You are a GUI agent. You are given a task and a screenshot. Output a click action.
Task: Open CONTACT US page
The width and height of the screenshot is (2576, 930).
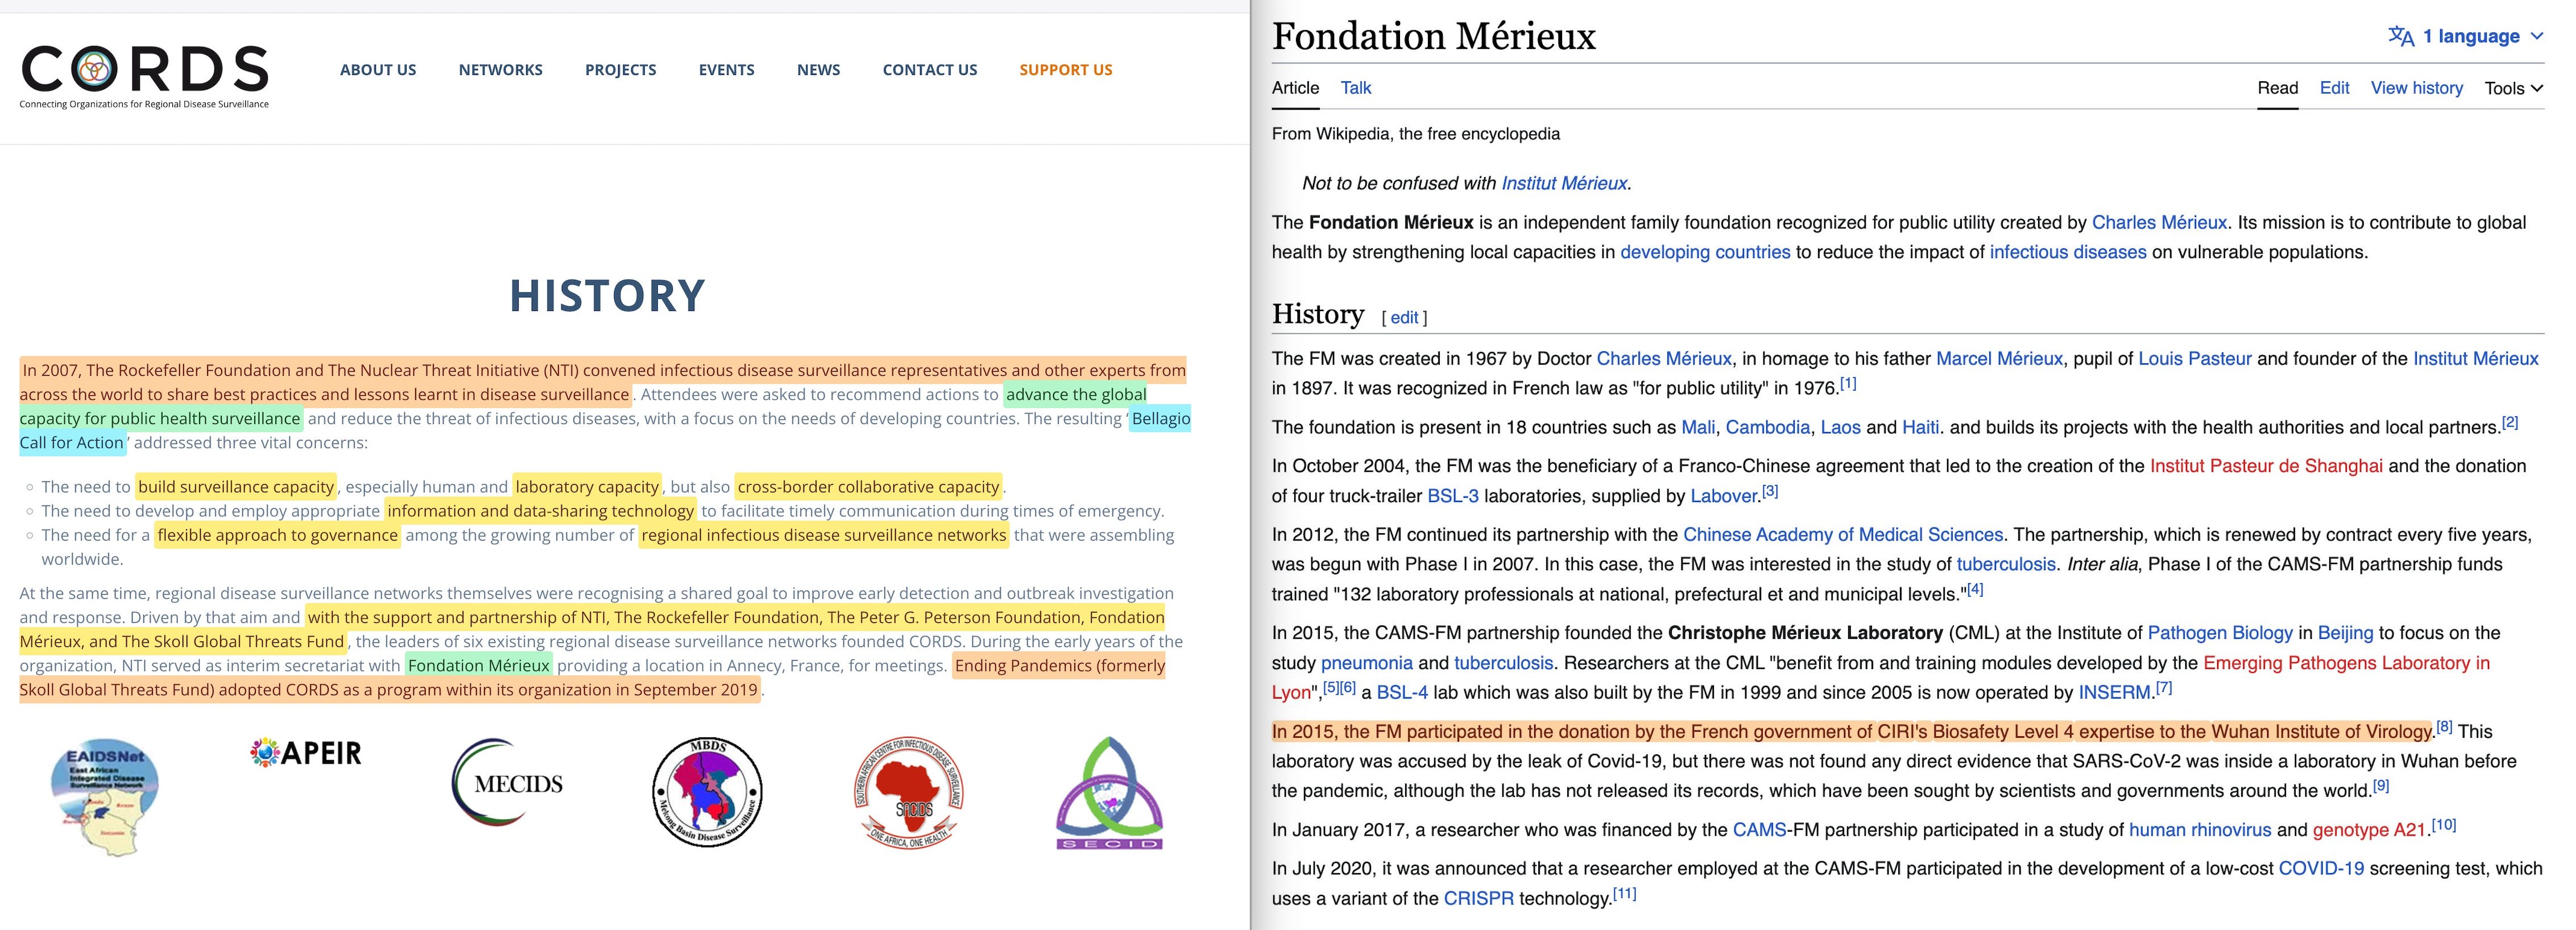[930, 70]
